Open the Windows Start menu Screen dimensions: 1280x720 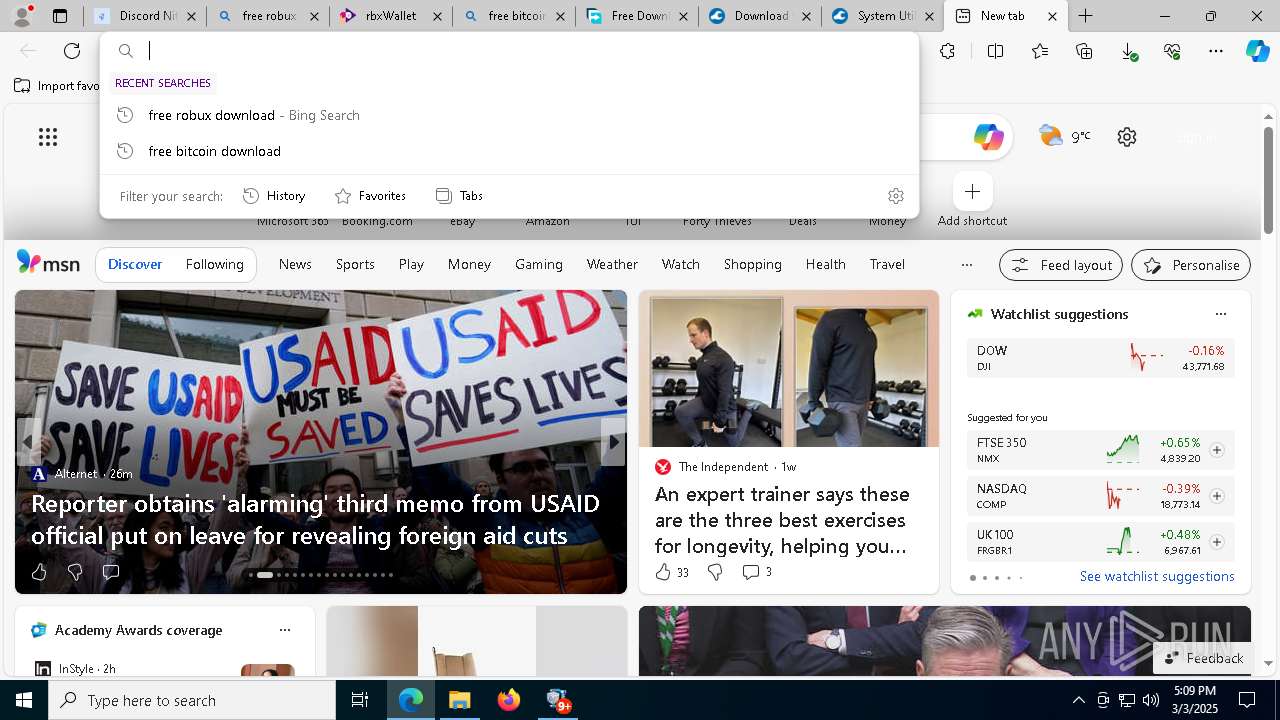tap(24, 700)
